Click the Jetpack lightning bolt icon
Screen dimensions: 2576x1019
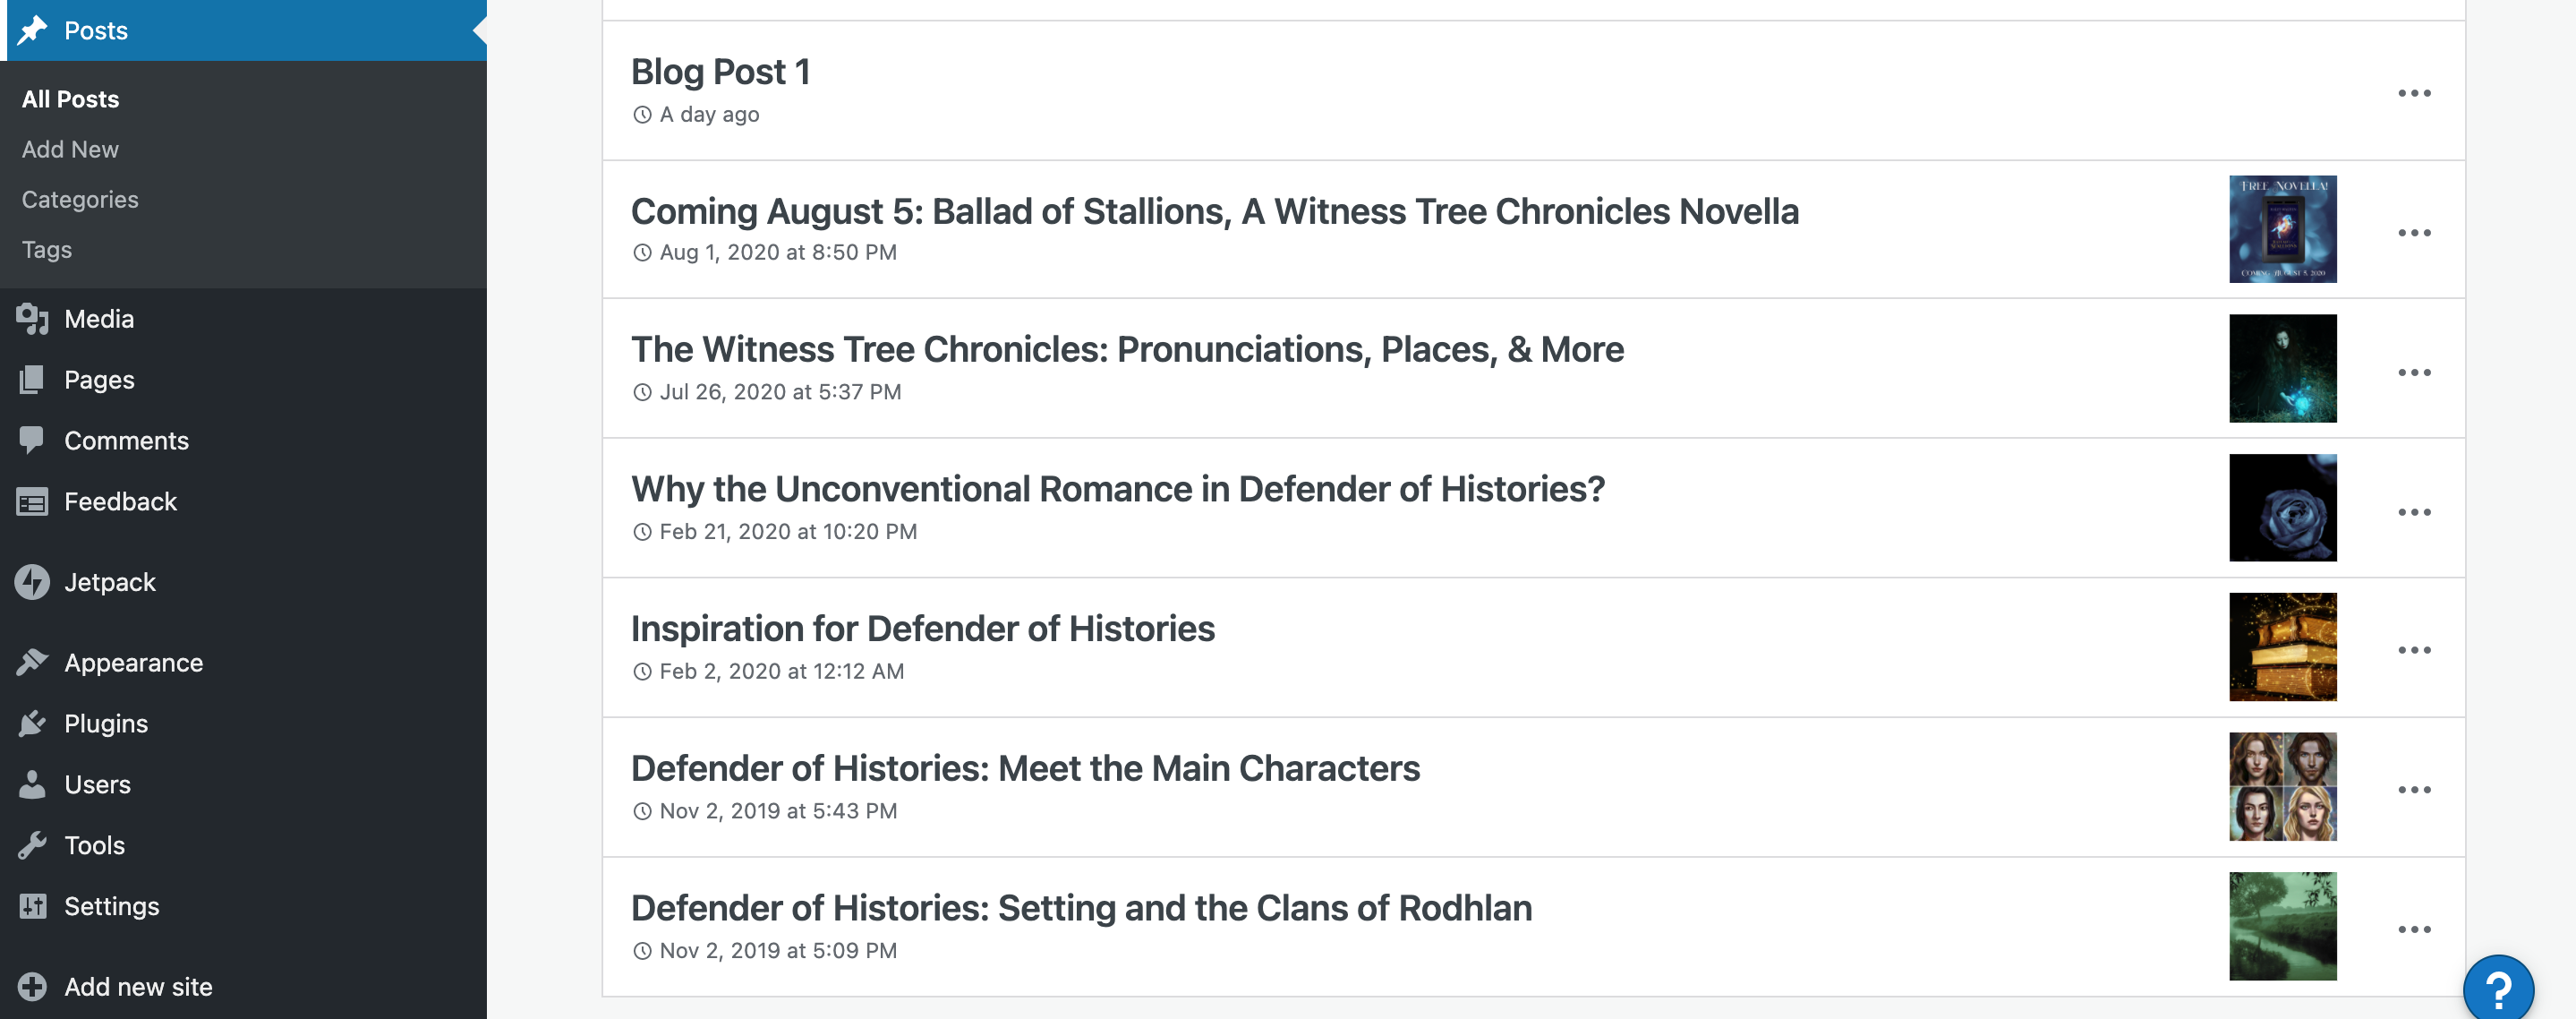click(32, 582)
